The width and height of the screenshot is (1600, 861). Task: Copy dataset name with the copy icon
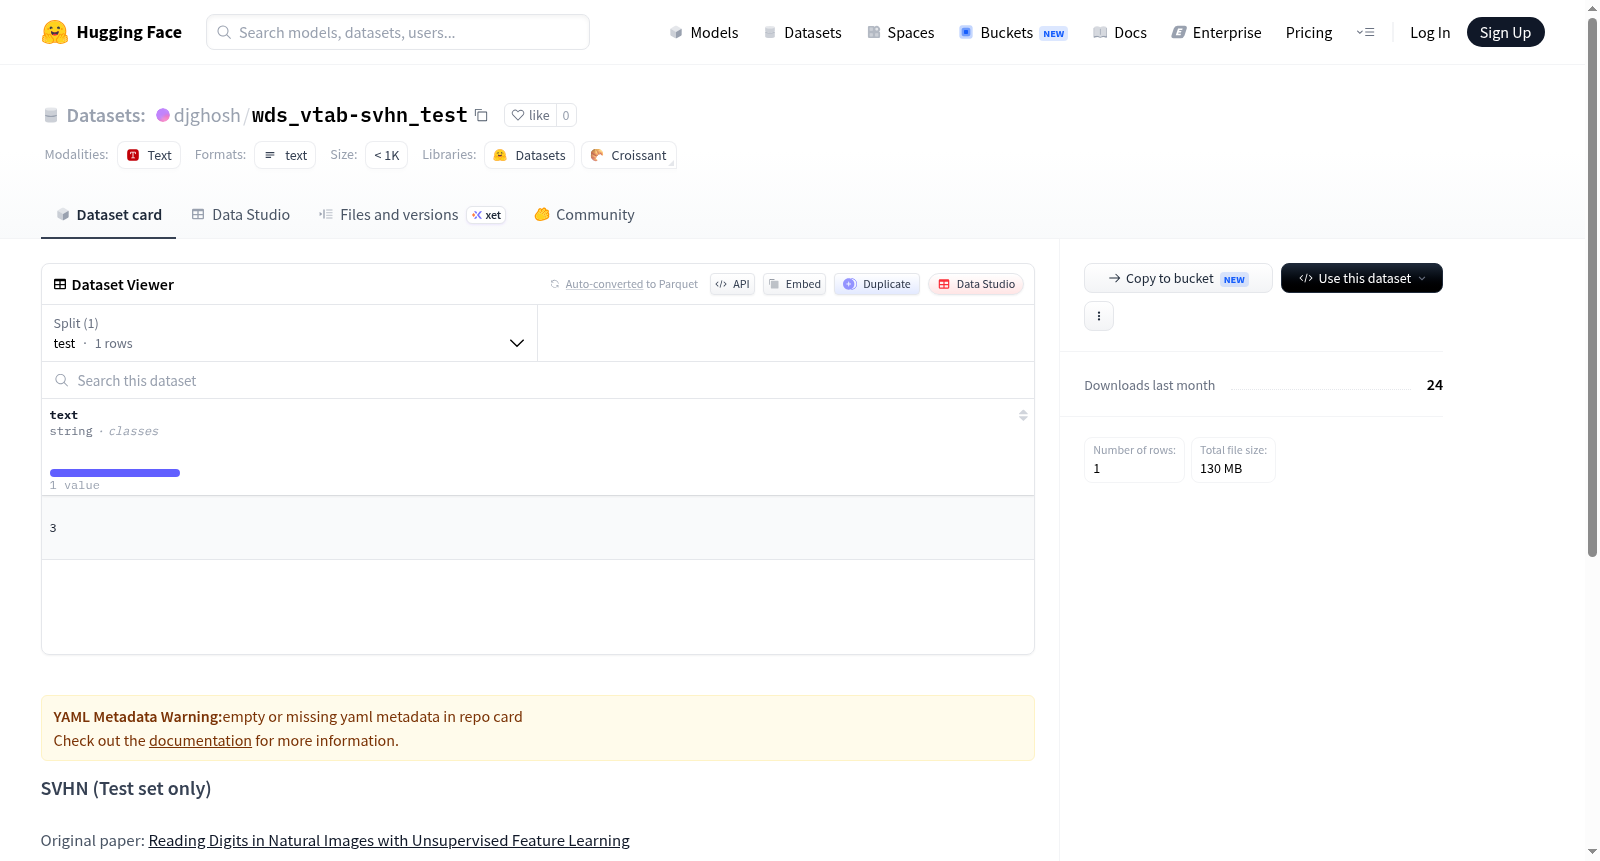point(481,115)
